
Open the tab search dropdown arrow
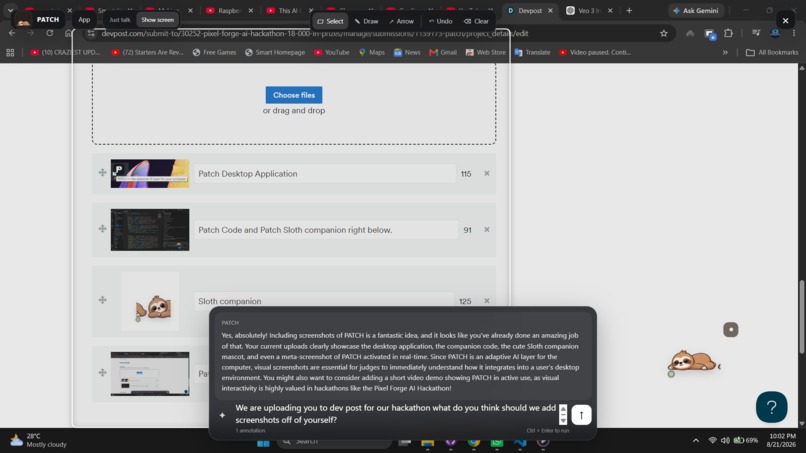point(10,10)
